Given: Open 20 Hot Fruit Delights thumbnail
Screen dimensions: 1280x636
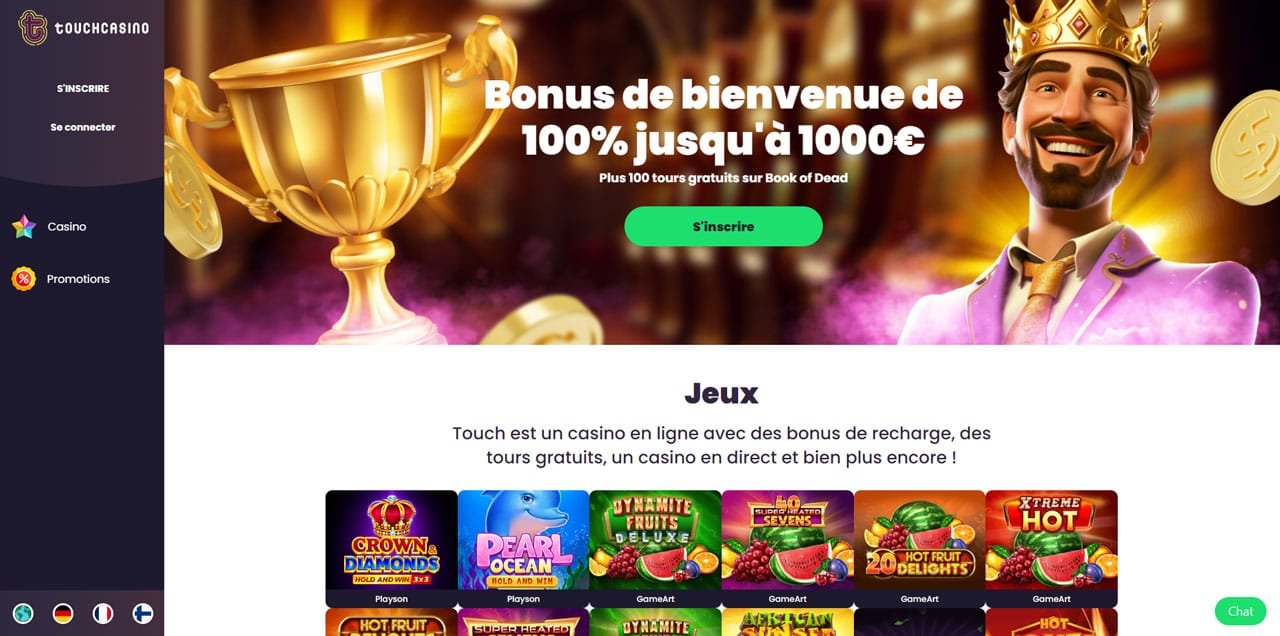Looking at the screenshot, I should click(920, 549).
